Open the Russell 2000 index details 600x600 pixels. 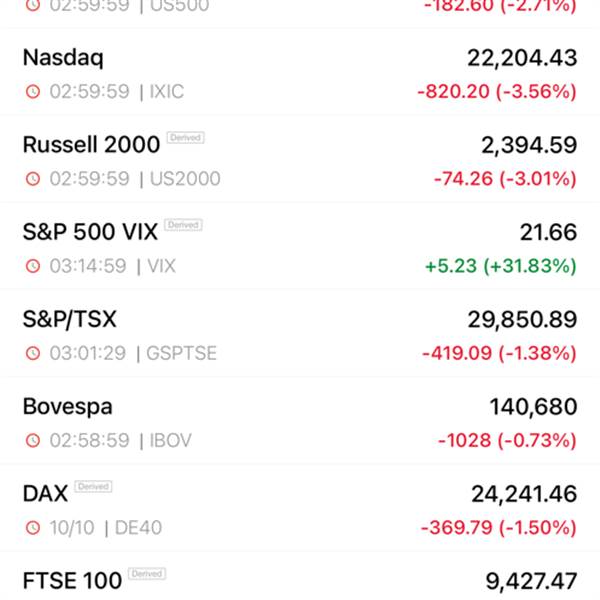point(90,145)
